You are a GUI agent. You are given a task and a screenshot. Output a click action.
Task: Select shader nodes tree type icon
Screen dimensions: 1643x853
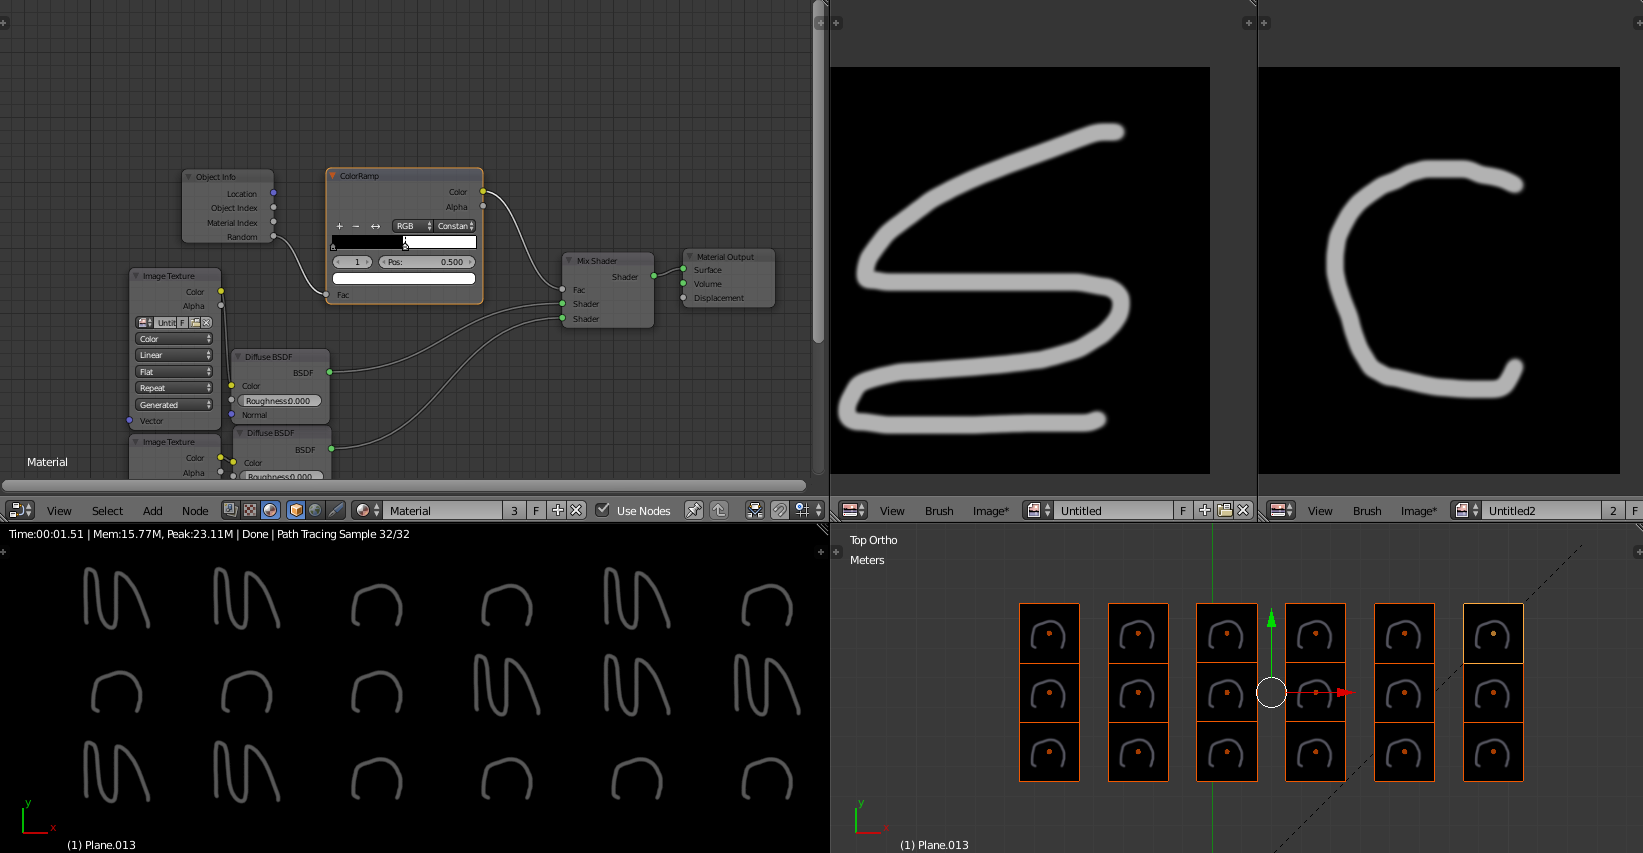(x=270, y=510)
